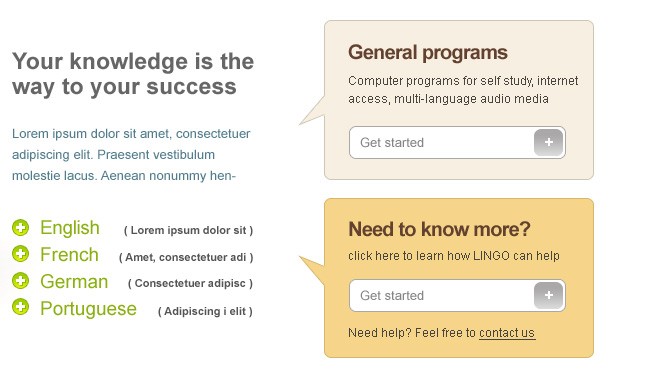Click the gray plus button in General programs box
The image size is (645, 378).
point(548,142)
